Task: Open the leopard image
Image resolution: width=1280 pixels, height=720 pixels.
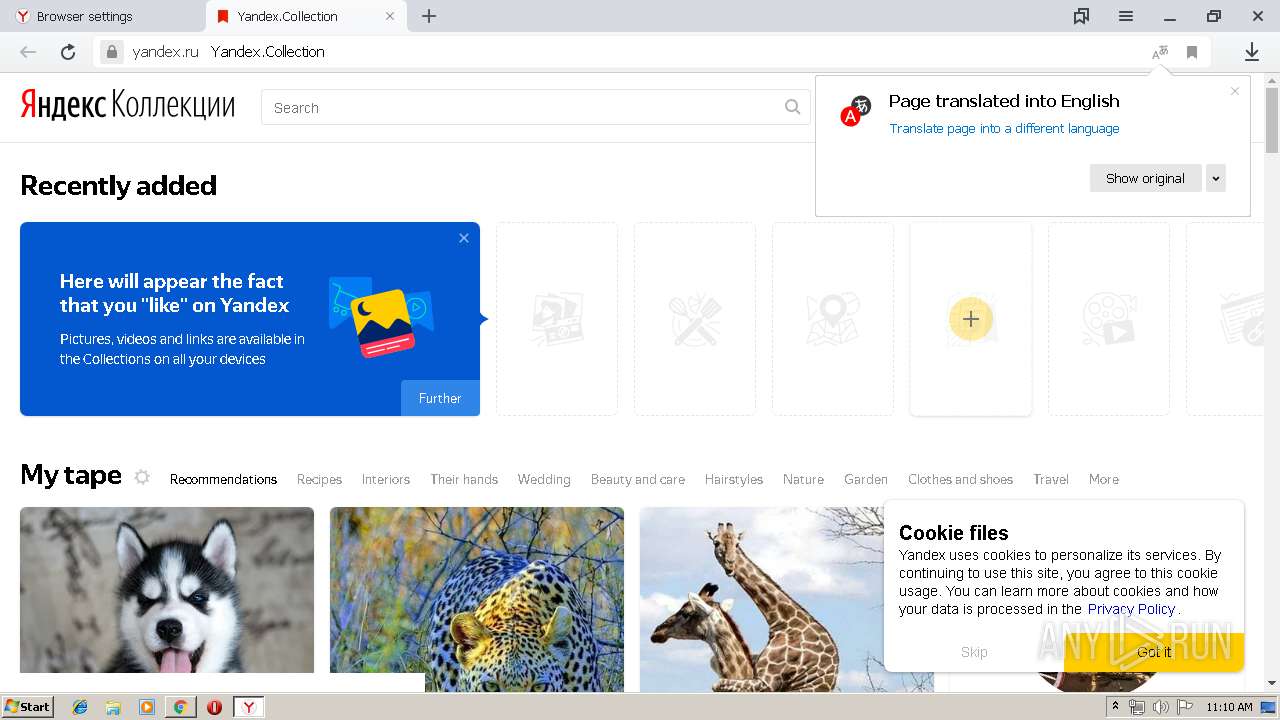Action: tap(477, 599)
